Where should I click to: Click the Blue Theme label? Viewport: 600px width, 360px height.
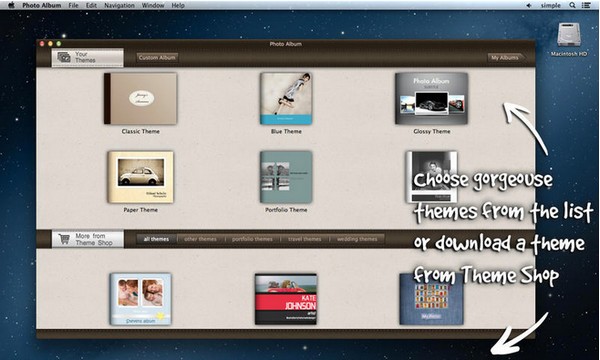286,131
